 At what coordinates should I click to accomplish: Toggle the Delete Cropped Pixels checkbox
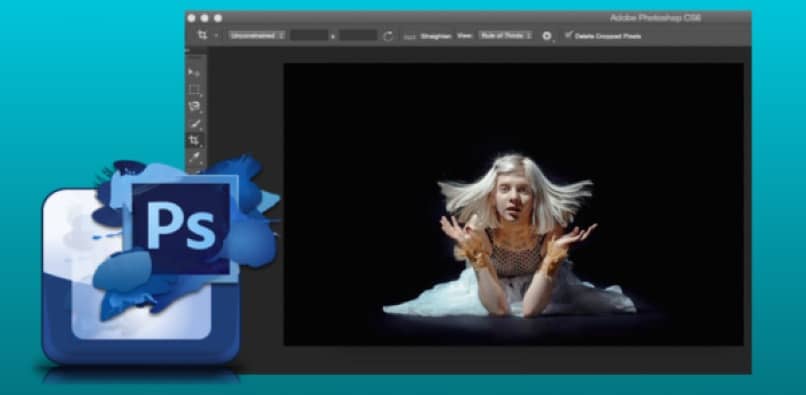[569, 35]
